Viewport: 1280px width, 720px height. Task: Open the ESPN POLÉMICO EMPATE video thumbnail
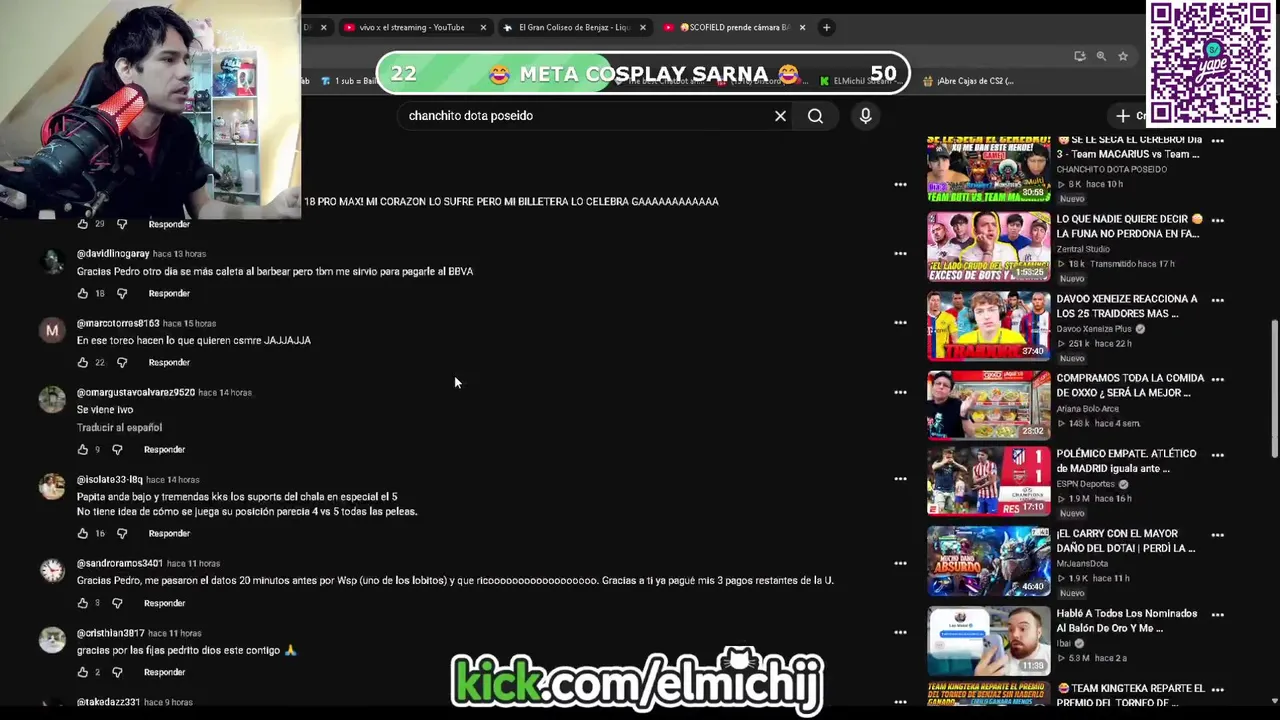pos(988,481)
